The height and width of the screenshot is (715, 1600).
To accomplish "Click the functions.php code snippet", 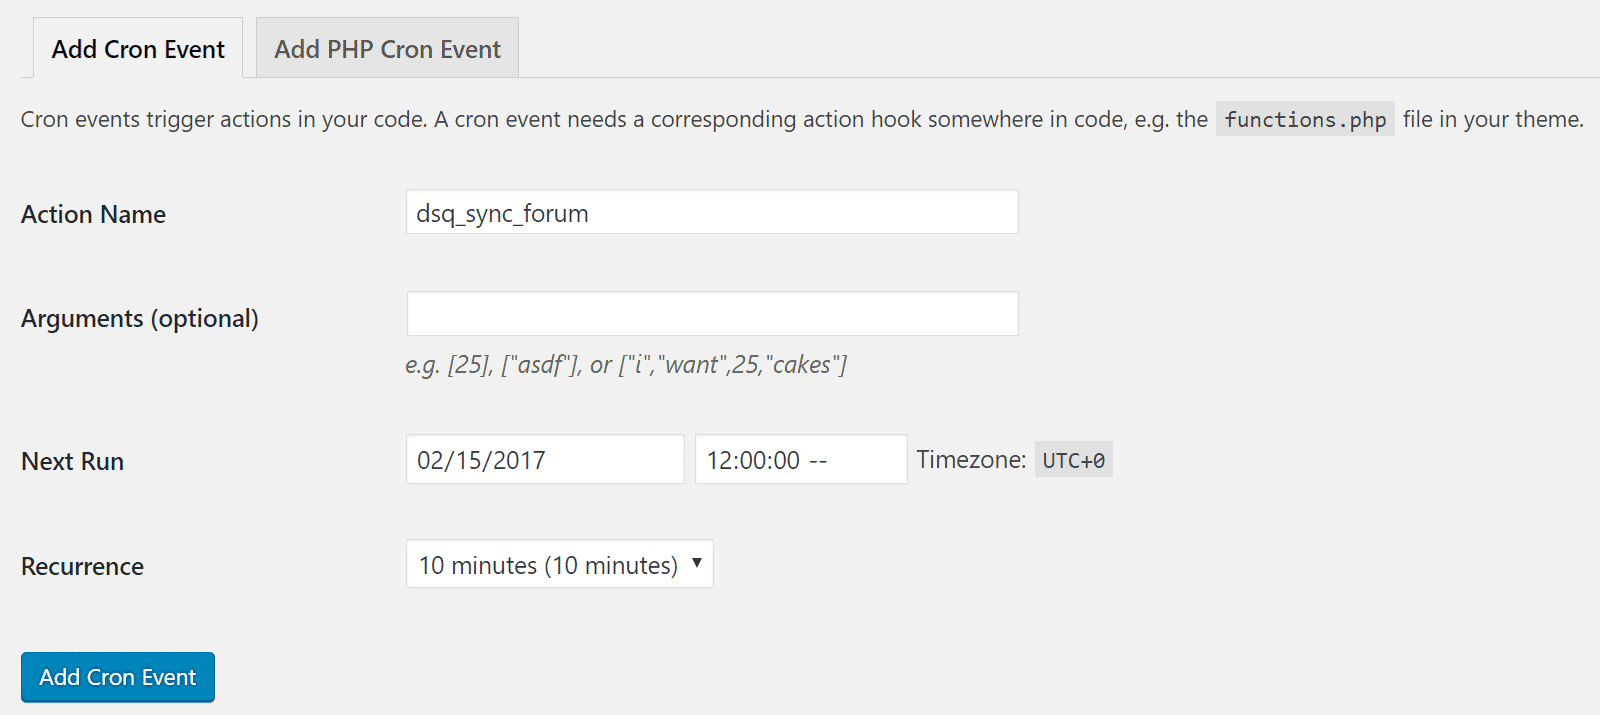I will 1305,120.
